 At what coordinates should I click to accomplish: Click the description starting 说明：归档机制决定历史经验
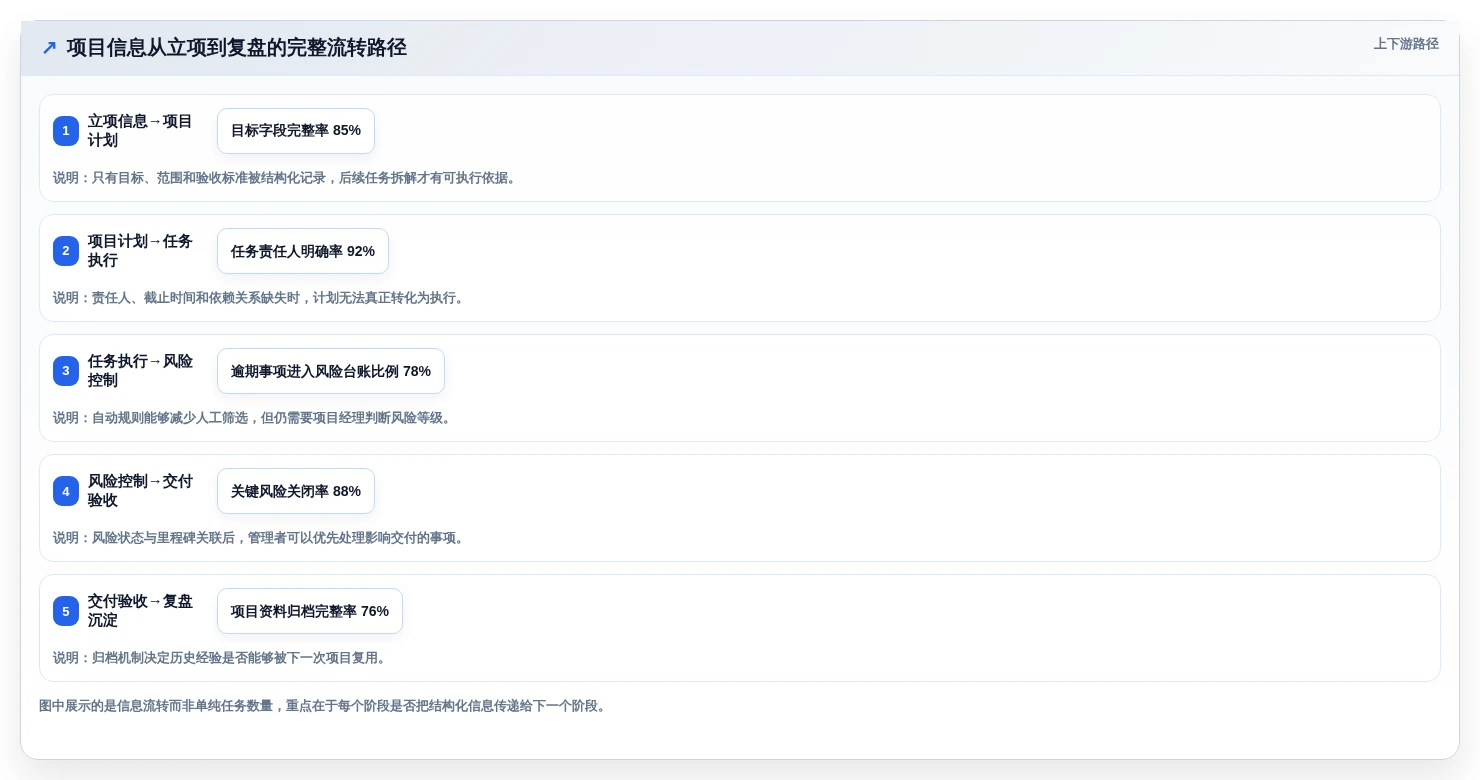tap(221, 658)
